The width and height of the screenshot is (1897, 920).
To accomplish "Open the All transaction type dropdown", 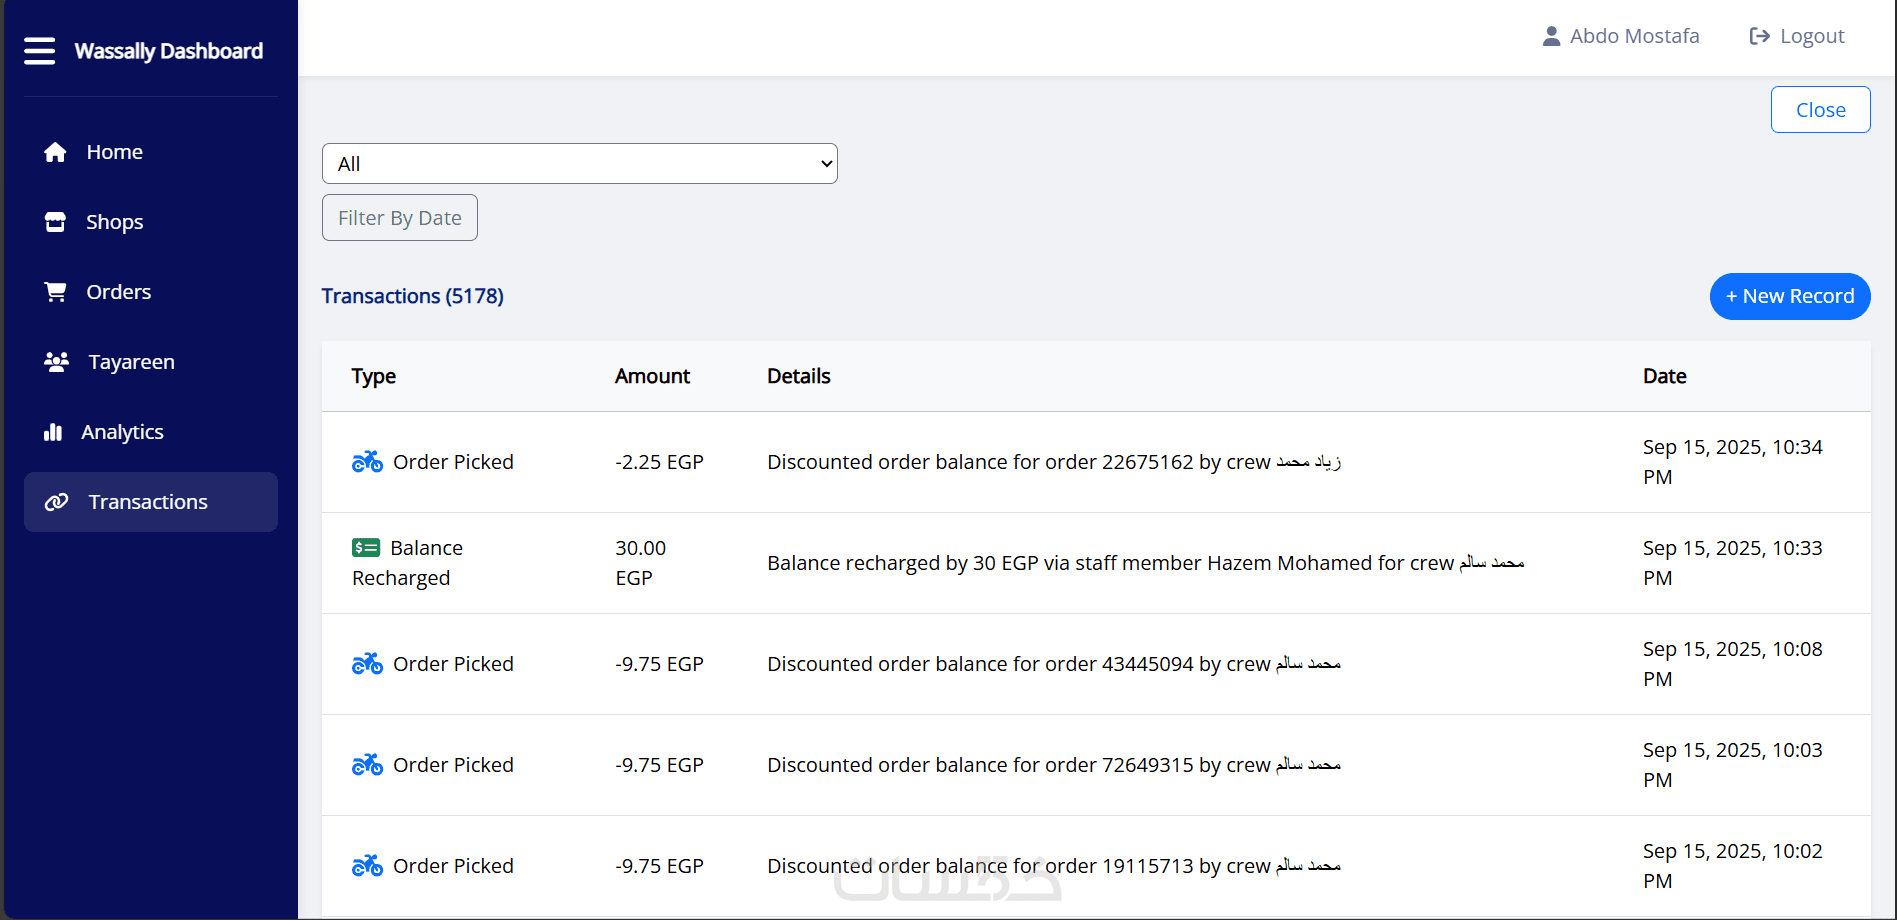I will pos(579,164).
